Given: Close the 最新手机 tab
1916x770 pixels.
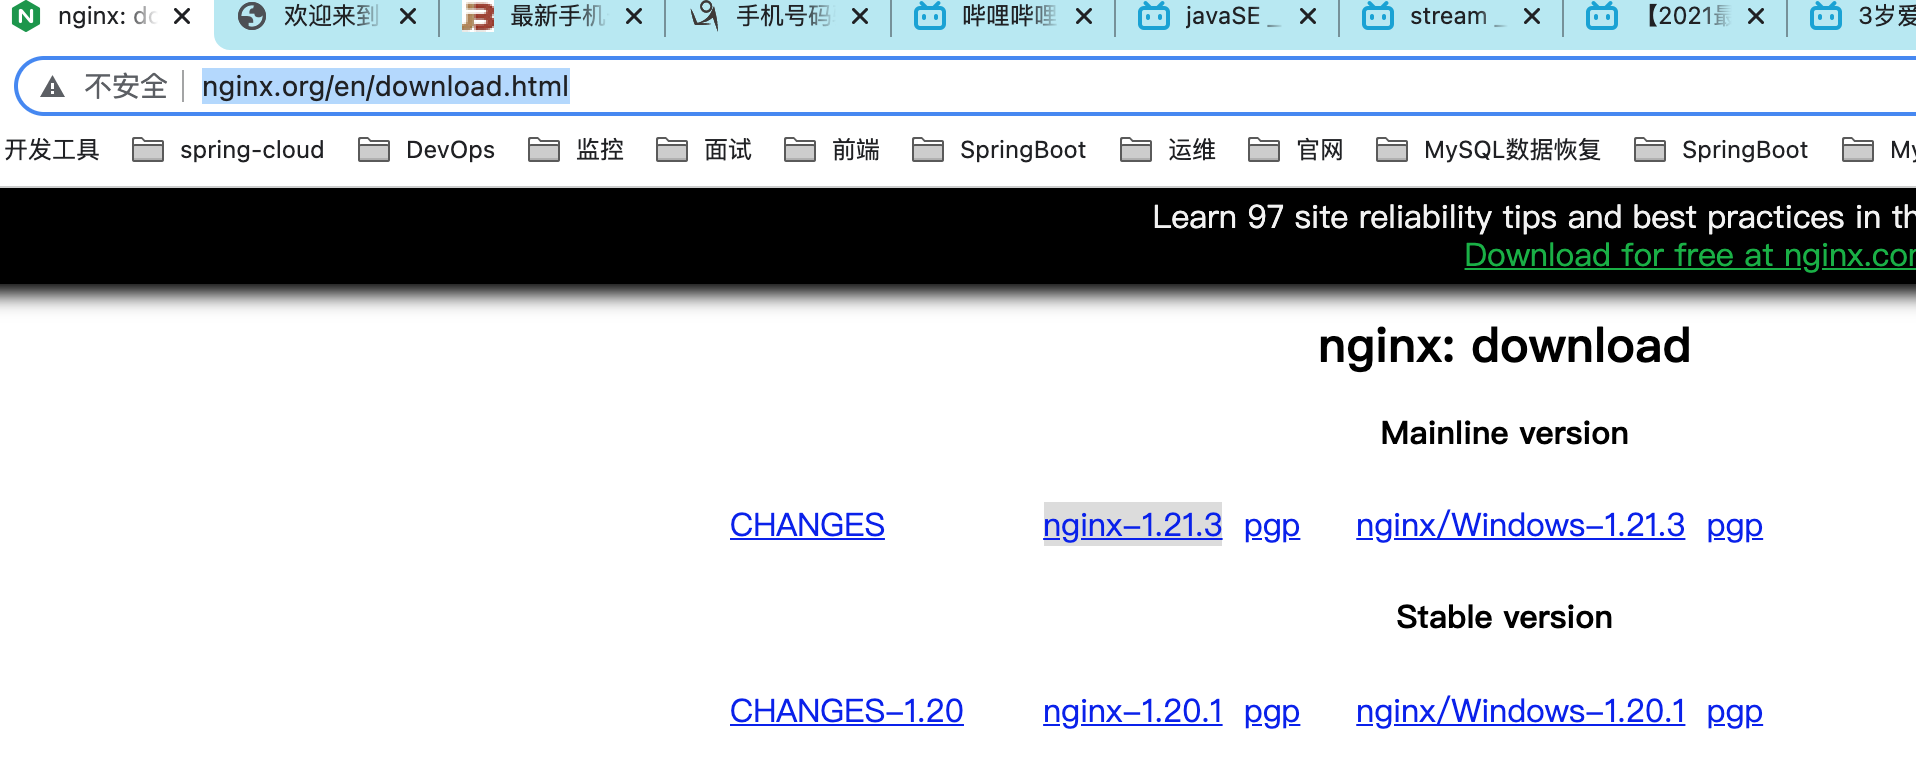Looking at the screenshot, I should (634, 16).
